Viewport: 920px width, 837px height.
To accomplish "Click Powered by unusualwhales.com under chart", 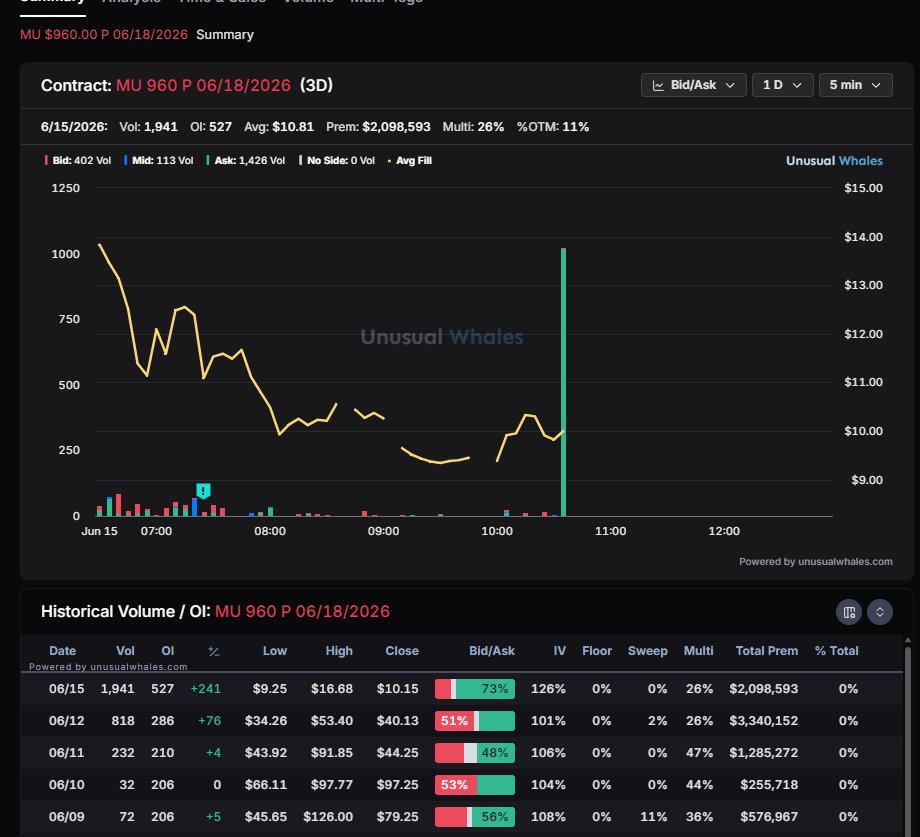I will click(x=816, y=561).
